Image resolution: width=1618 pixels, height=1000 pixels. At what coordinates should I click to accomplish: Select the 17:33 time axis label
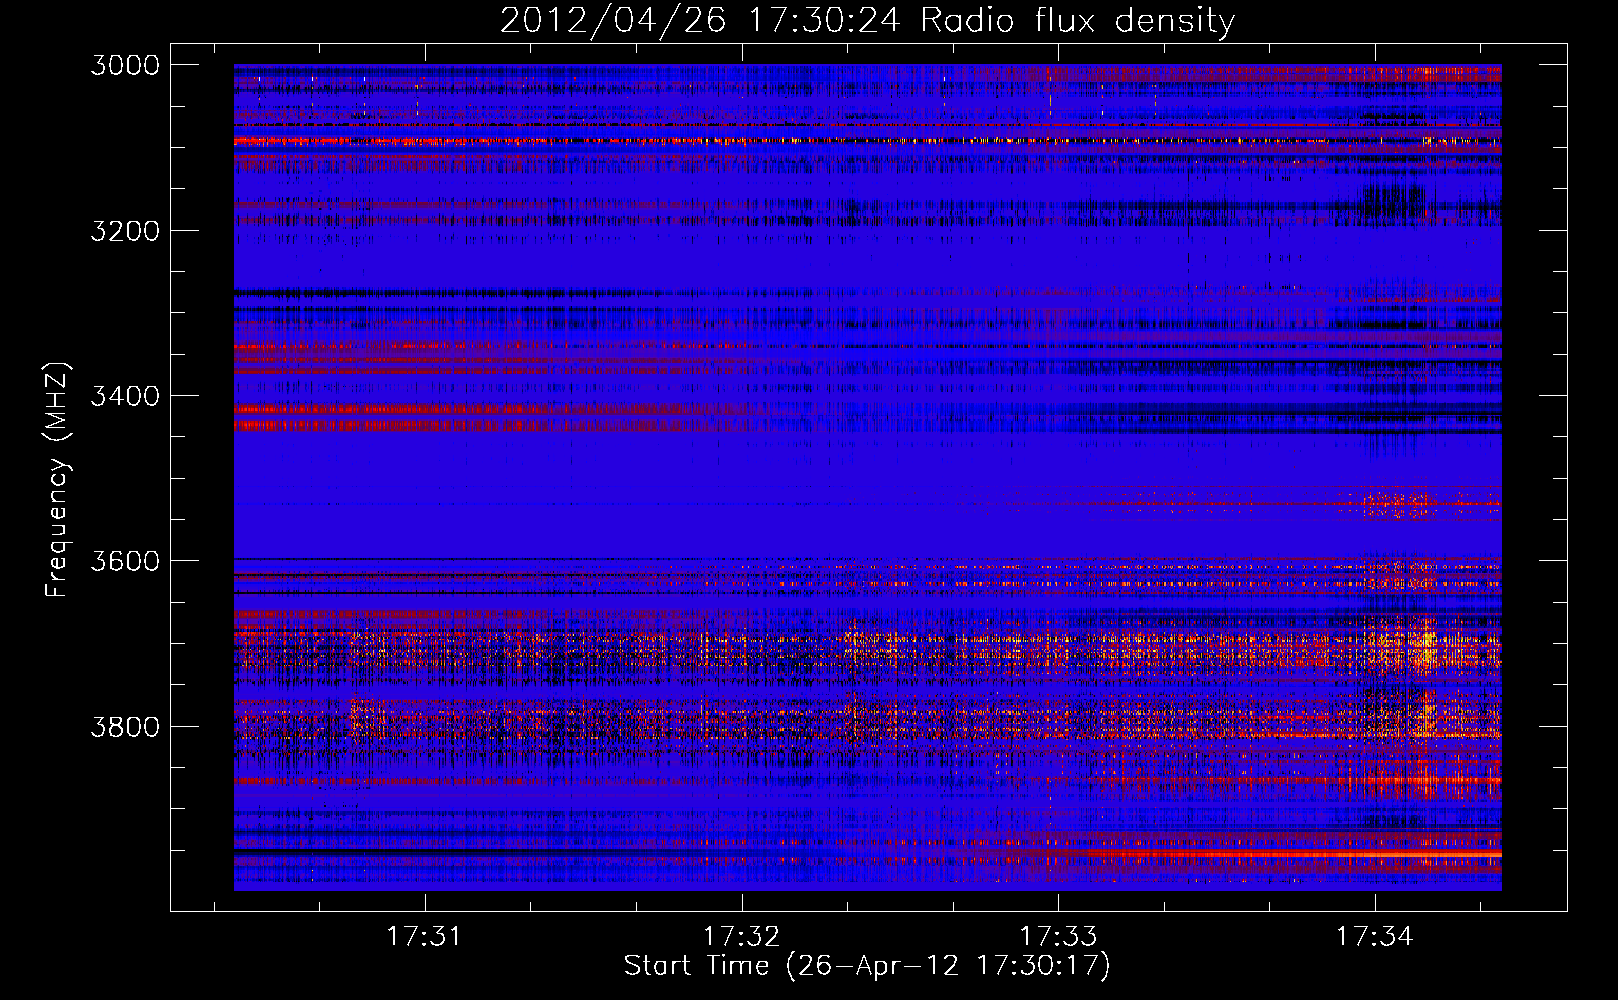pyautogui.click(x=1058, y=937)
